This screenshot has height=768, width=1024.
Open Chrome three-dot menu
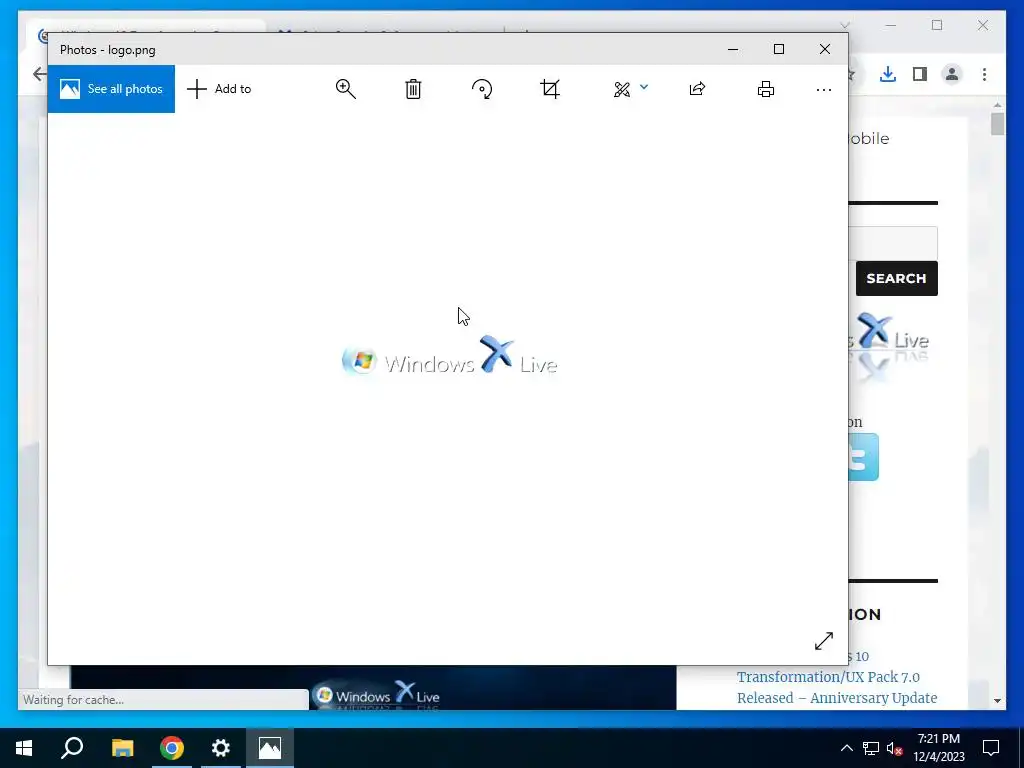(984, 74)
